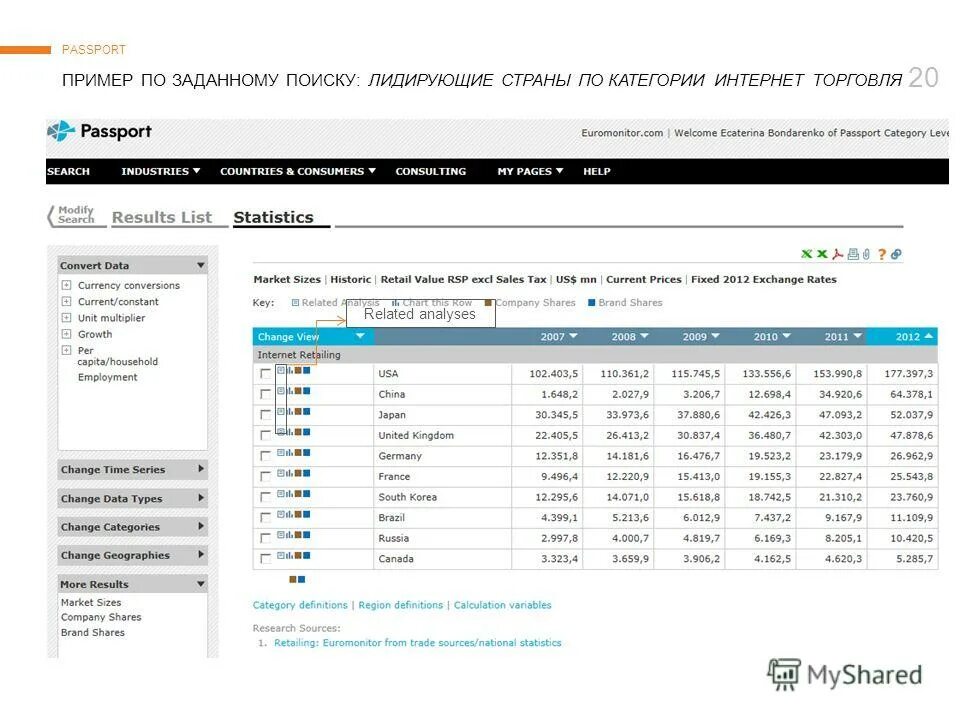Print the statistics table via printer icon

click(853, 254)
